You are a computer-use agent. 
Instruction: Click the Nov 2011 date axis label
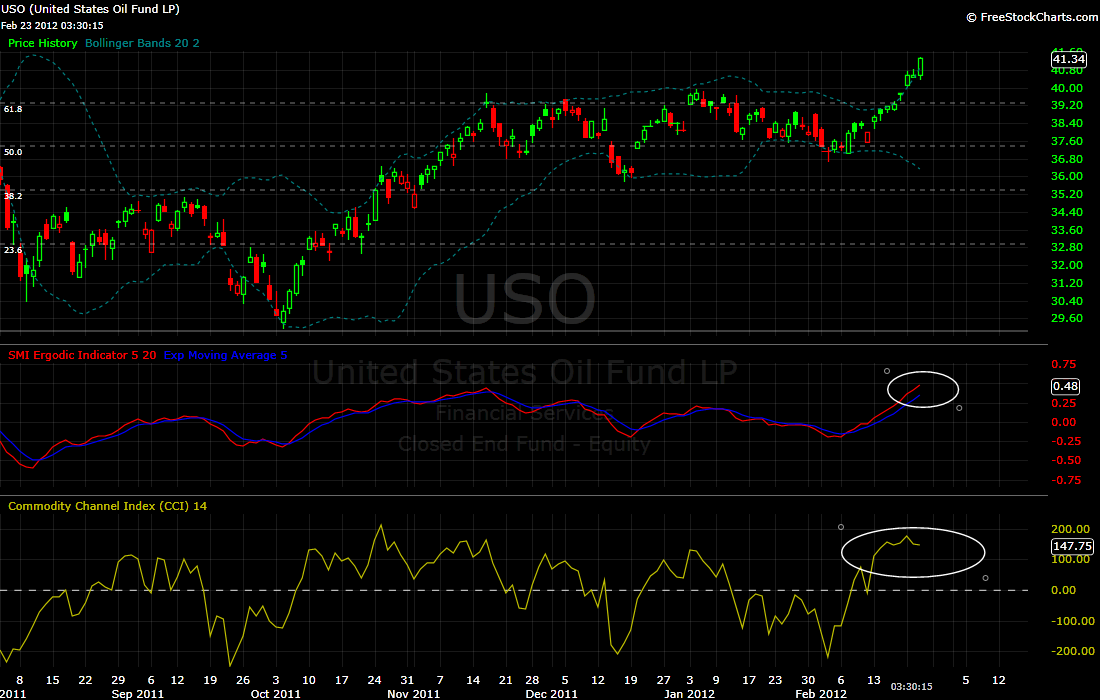[x=413, y=694]
